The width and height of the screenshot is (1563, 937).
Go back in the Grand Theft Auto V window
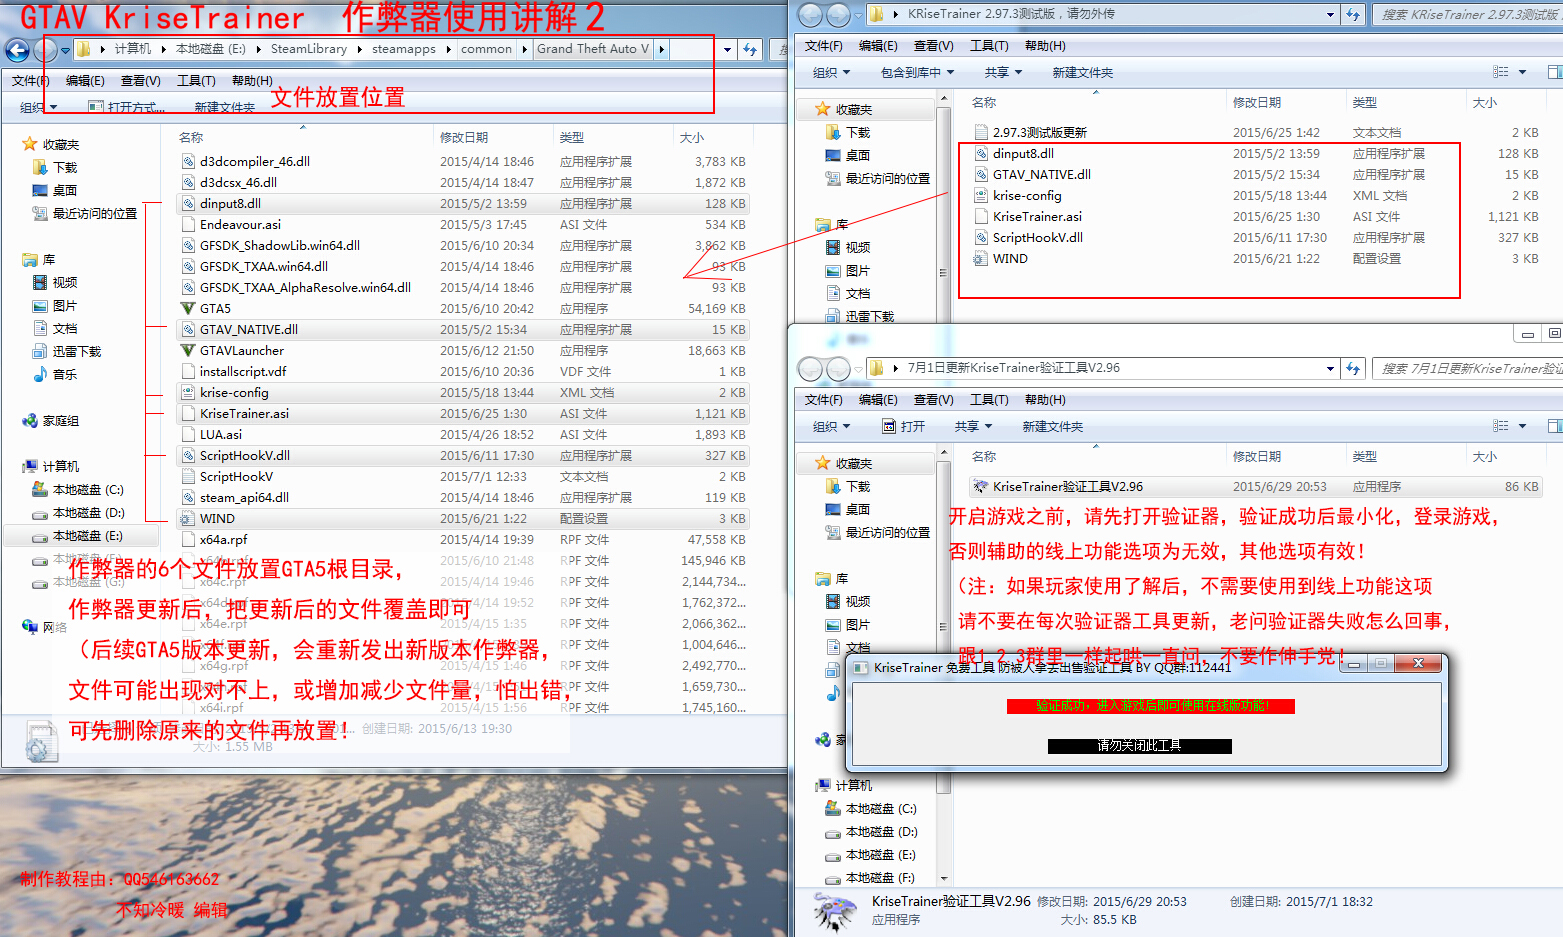[17, 50]
